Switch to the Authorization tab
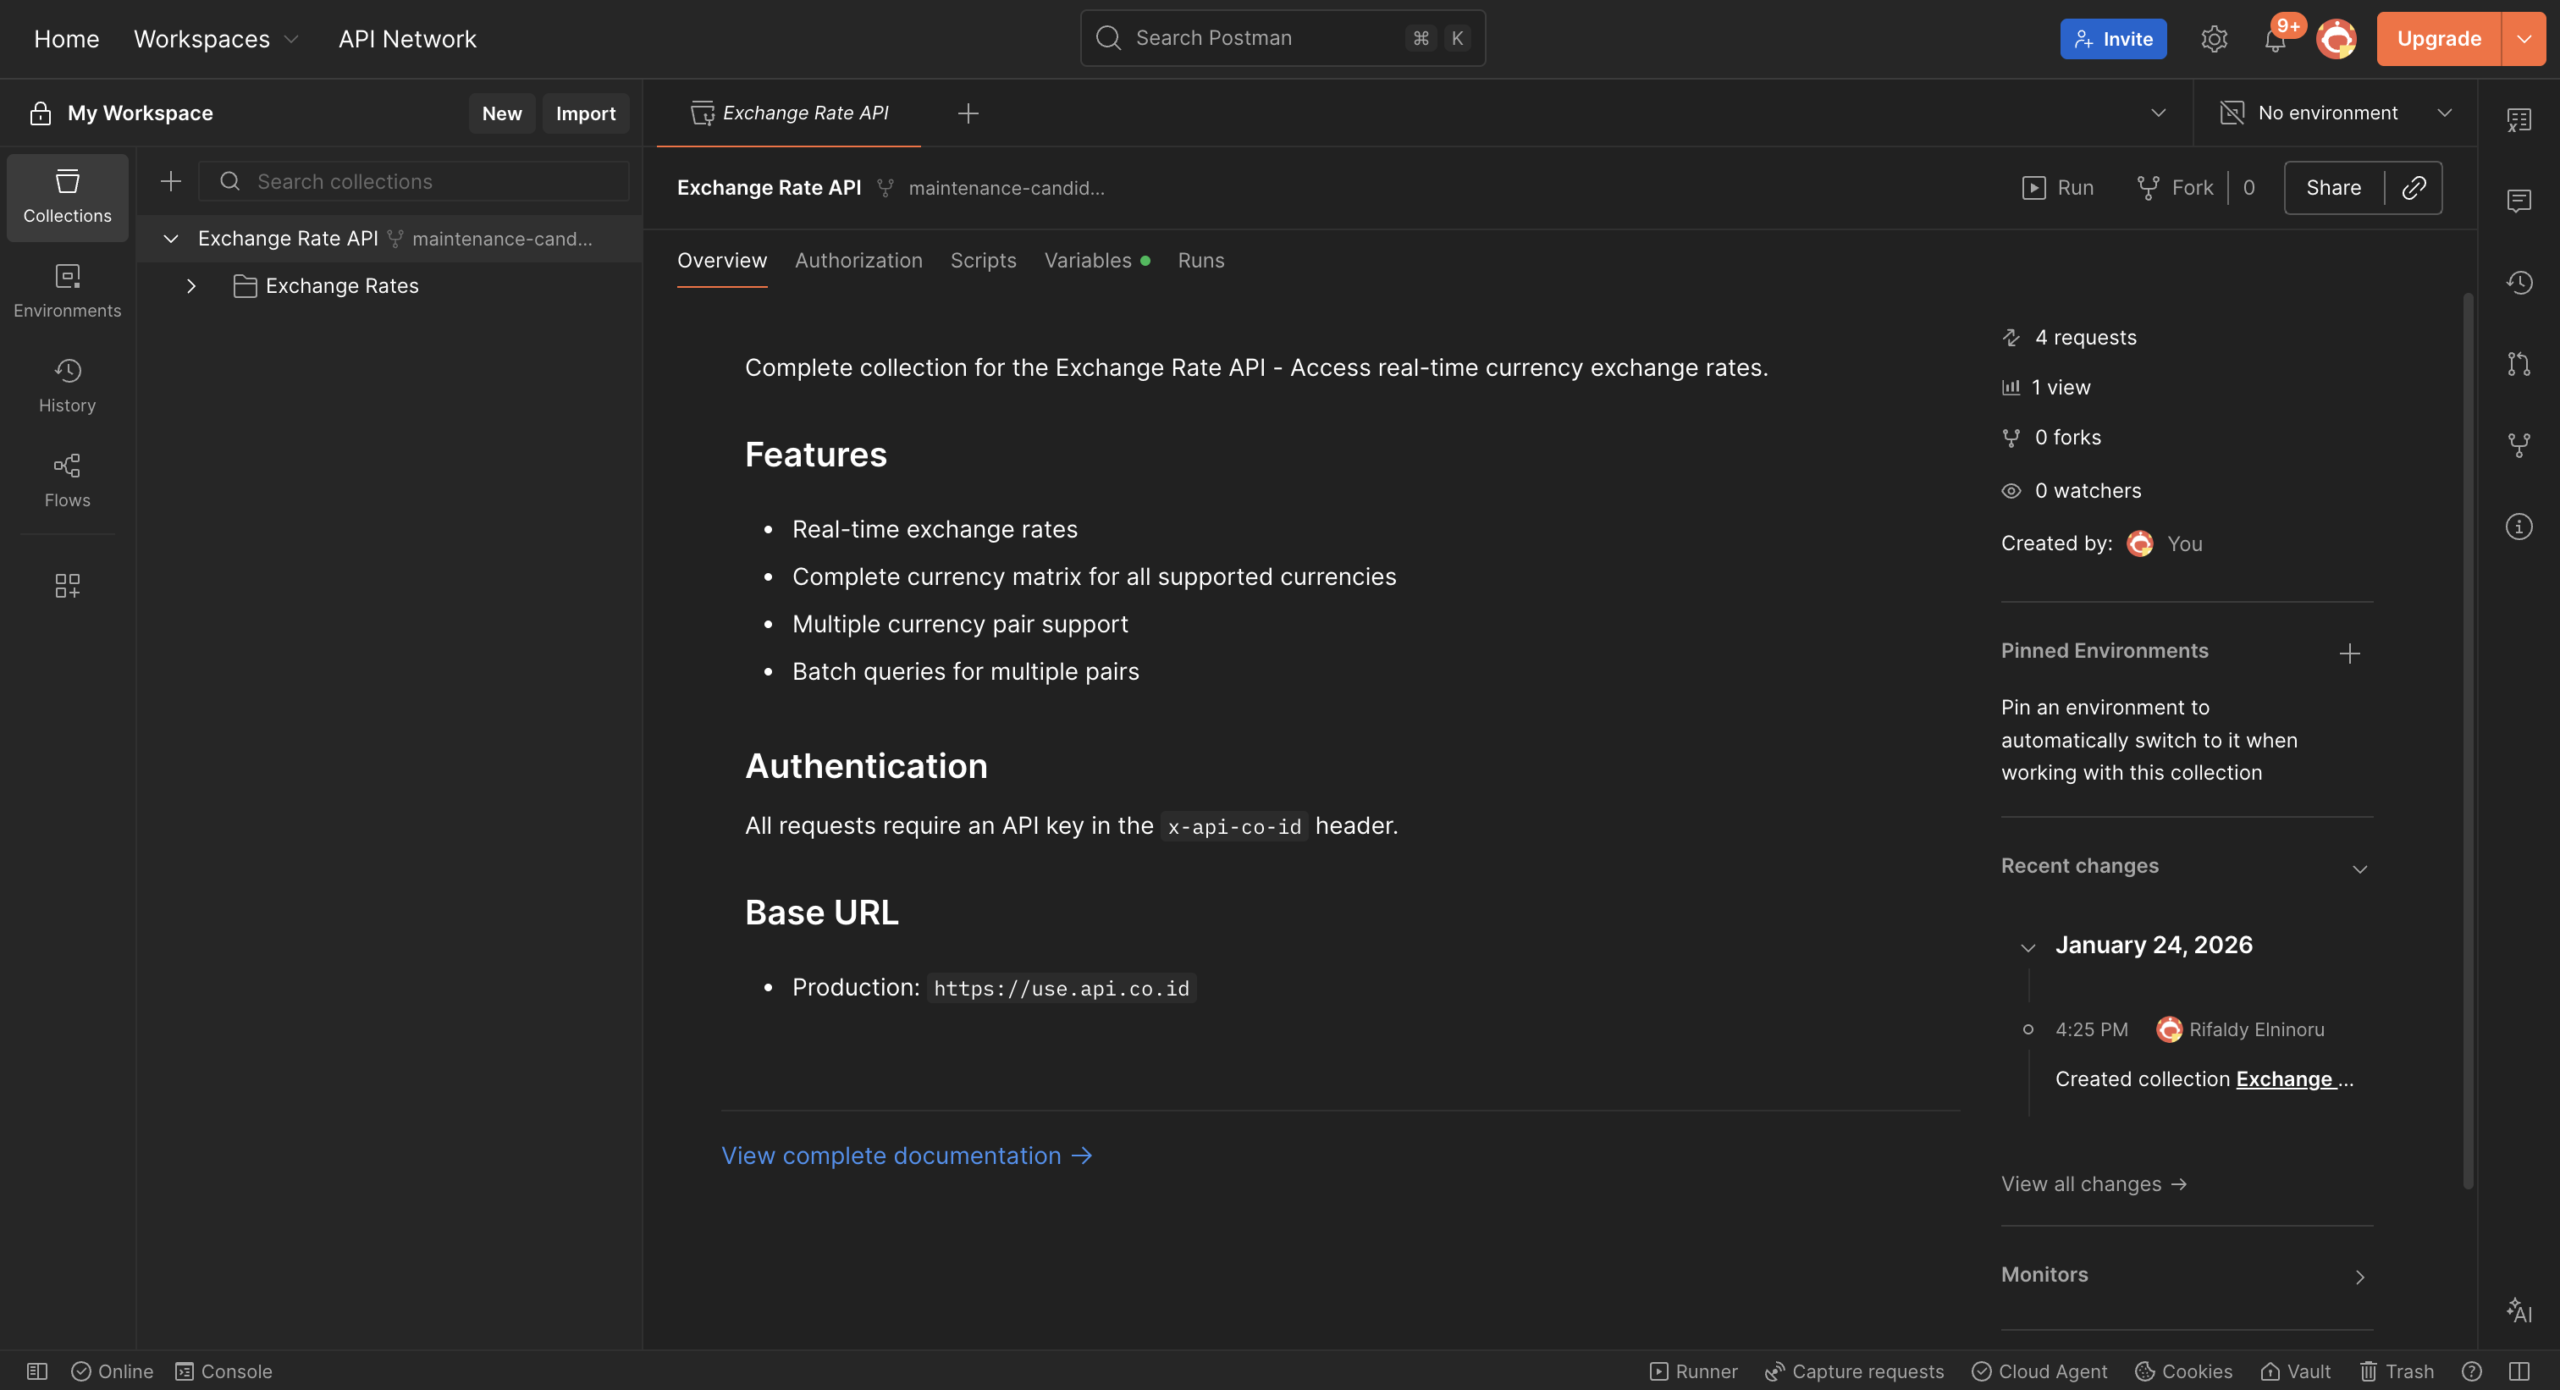This screenshot has height=1390, width=2560. coord(858,260)
